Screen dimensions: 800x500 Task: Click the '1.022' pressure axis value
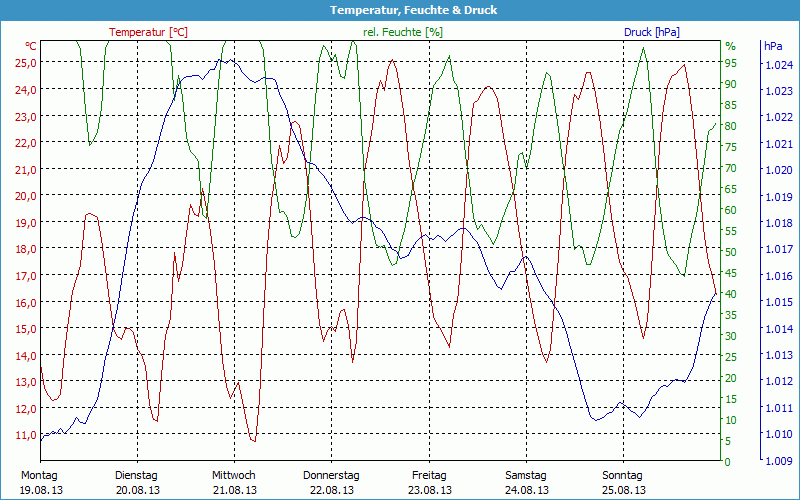(x=780, y=117)
